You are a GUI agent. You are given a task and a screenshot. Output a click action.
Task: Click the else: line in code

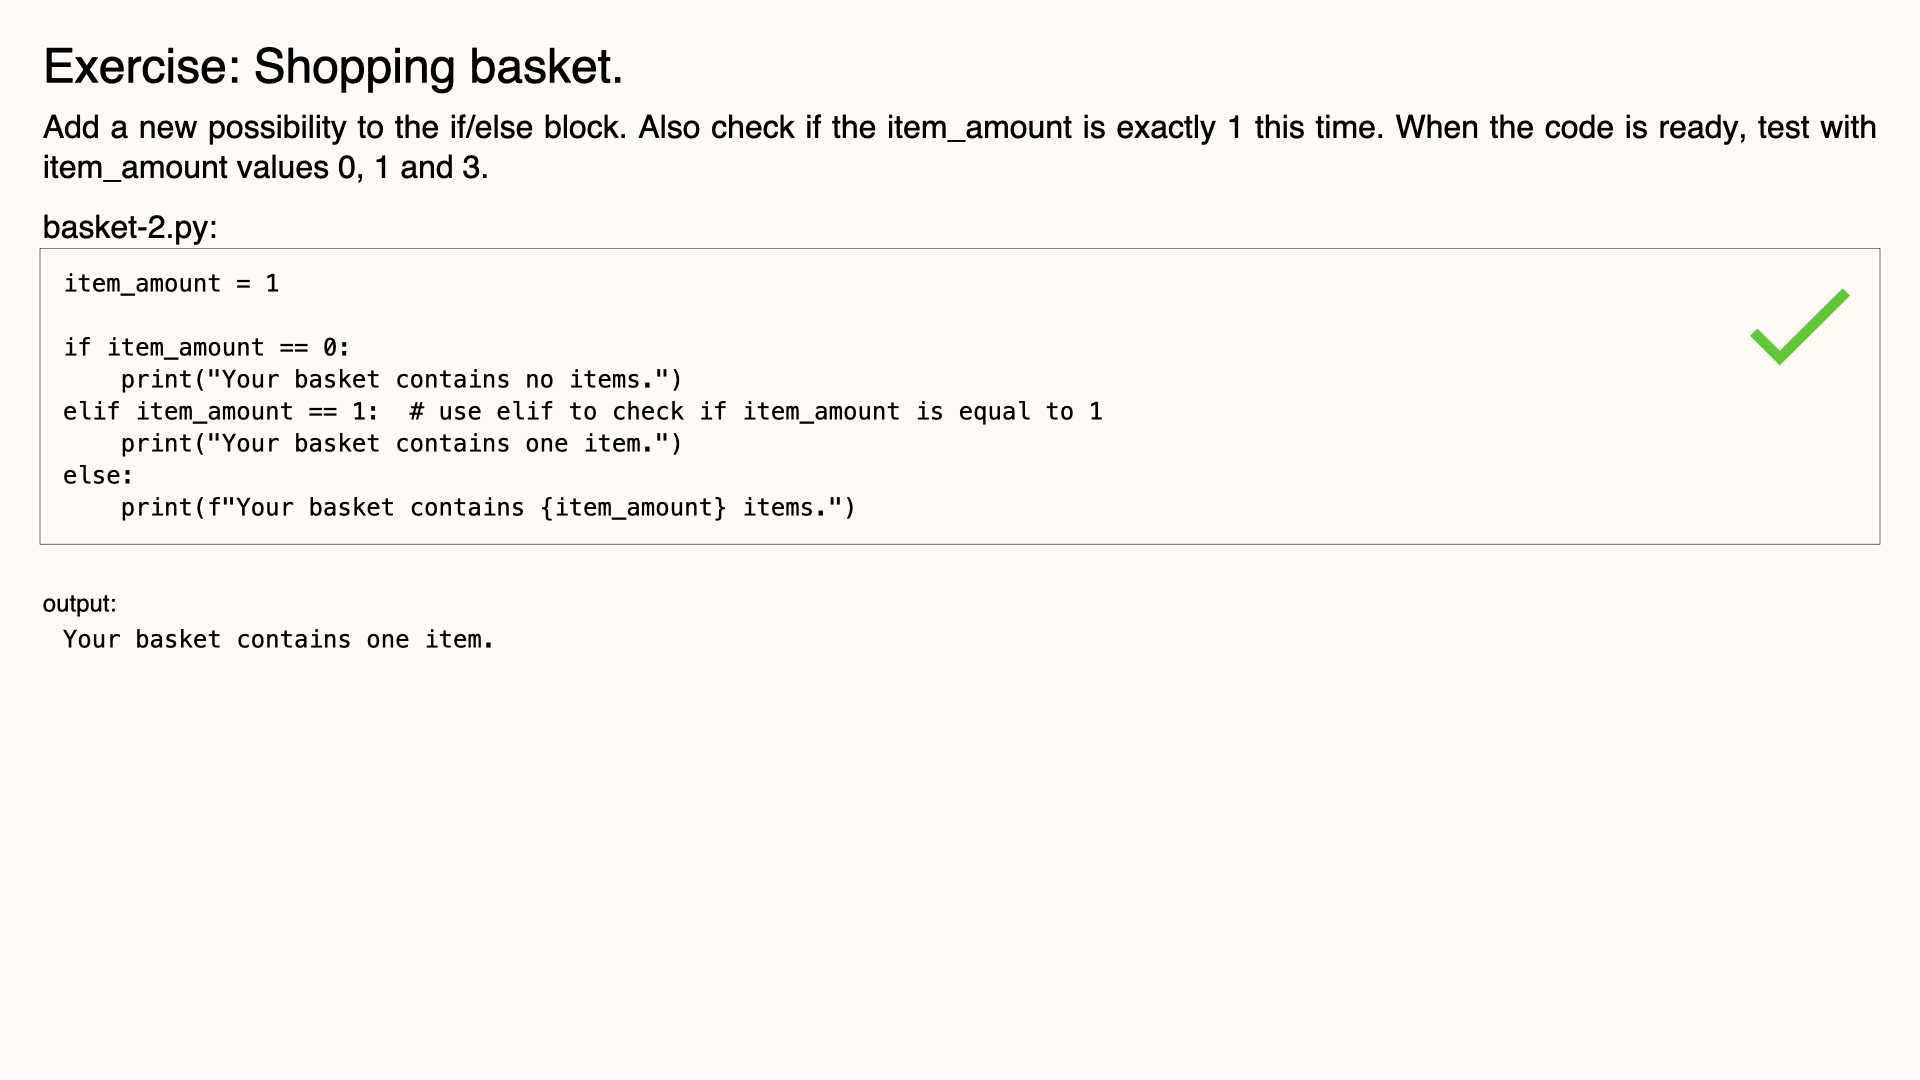tap(98, 476)
